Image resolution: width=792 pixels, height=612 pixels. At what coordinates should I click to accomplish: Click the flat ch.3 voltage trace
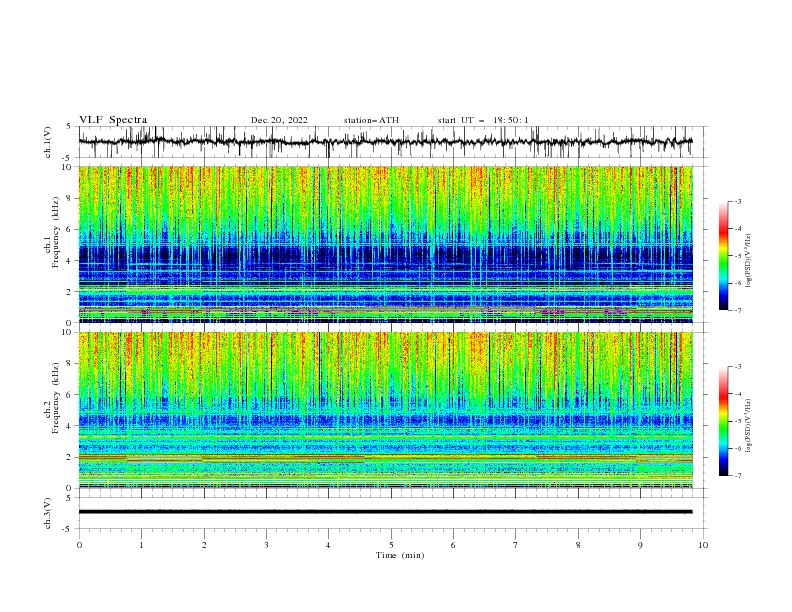(x=385, y=512)
